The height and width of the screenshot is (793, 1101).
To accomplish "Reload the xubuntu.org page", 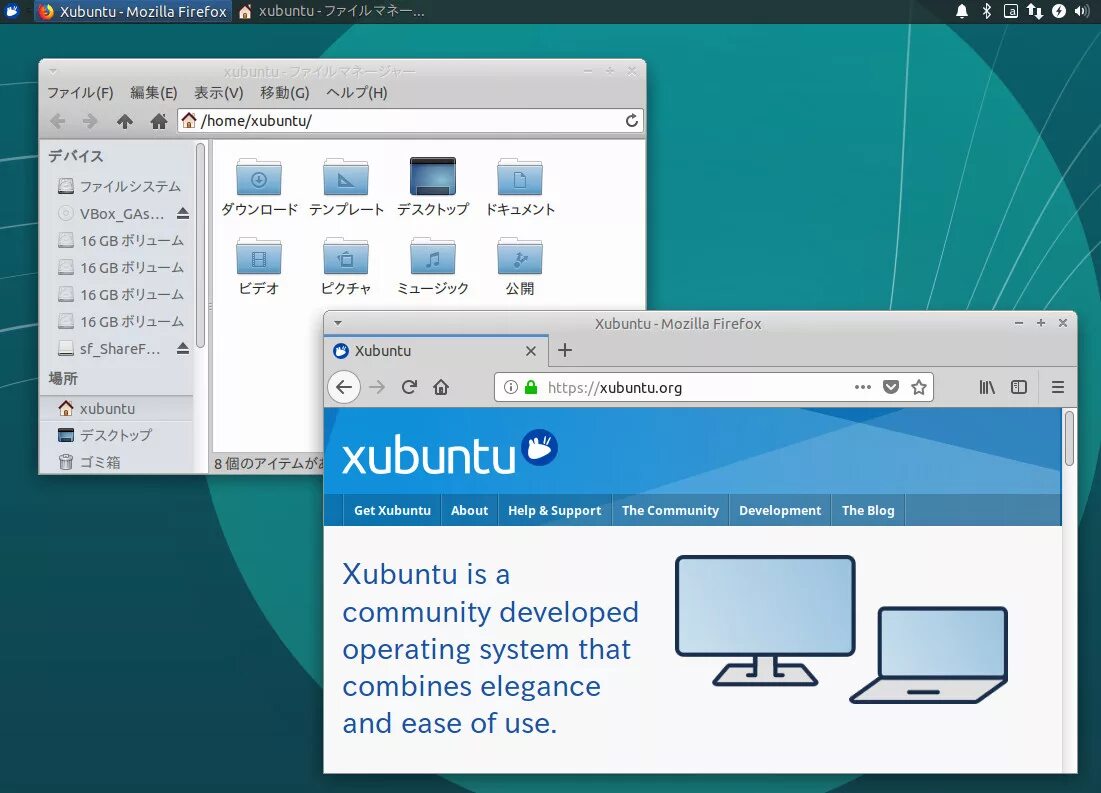I will [x=409, y=387].
